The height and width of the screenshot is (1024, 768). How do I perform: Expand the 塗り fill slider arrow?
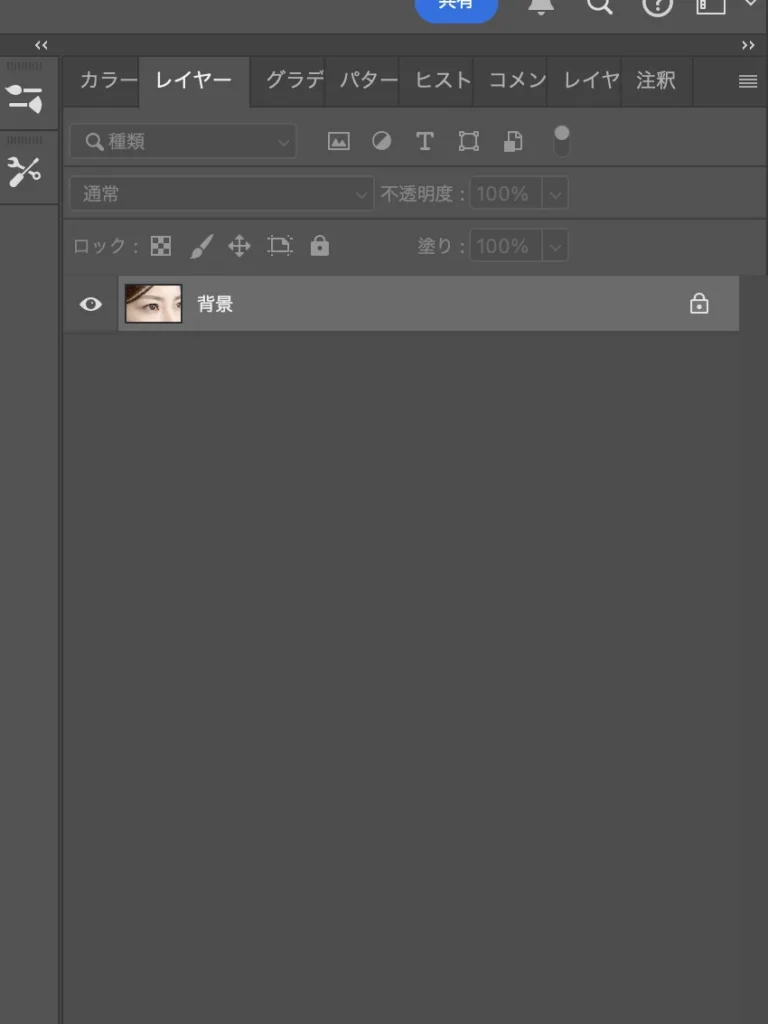click(555, 246)
